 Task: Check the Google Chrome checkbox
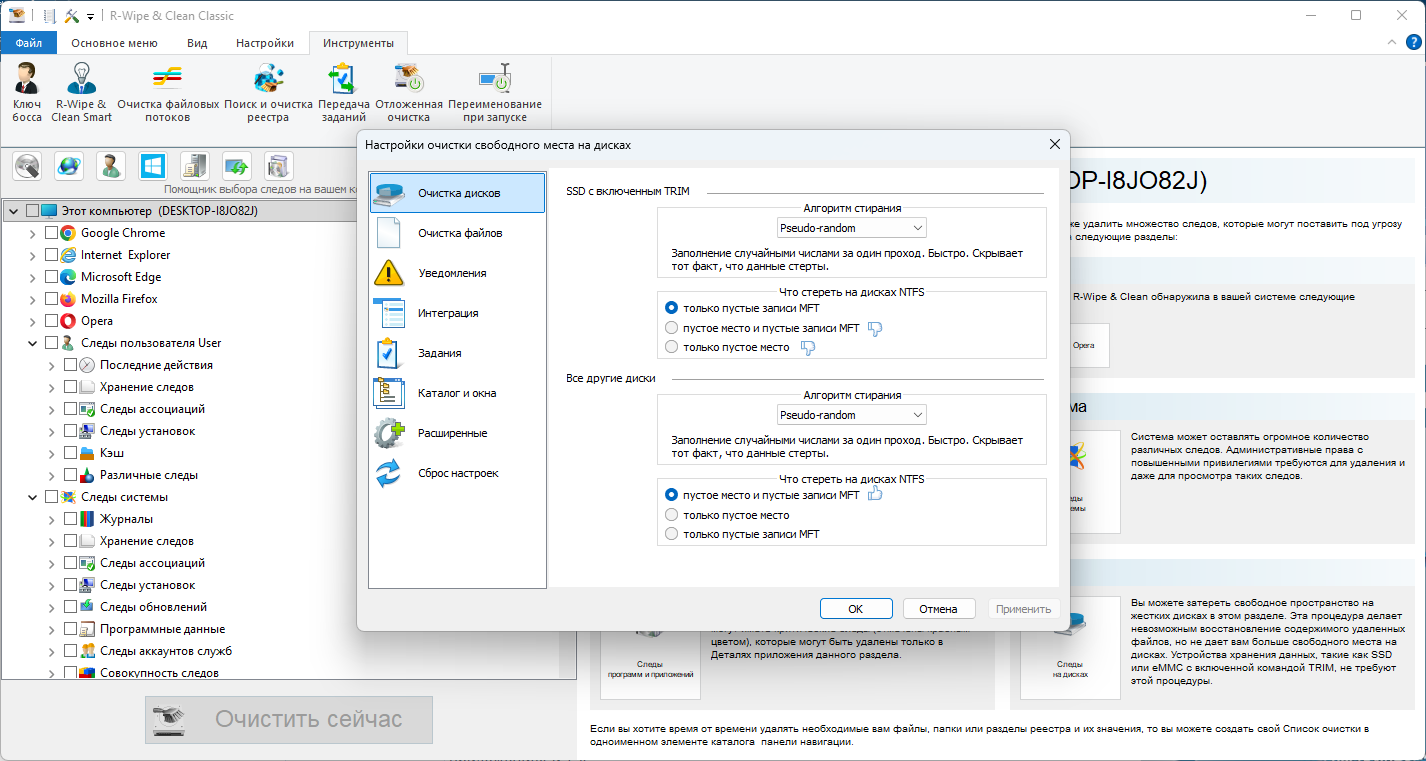pyautogui.click(x=52, y=233)
